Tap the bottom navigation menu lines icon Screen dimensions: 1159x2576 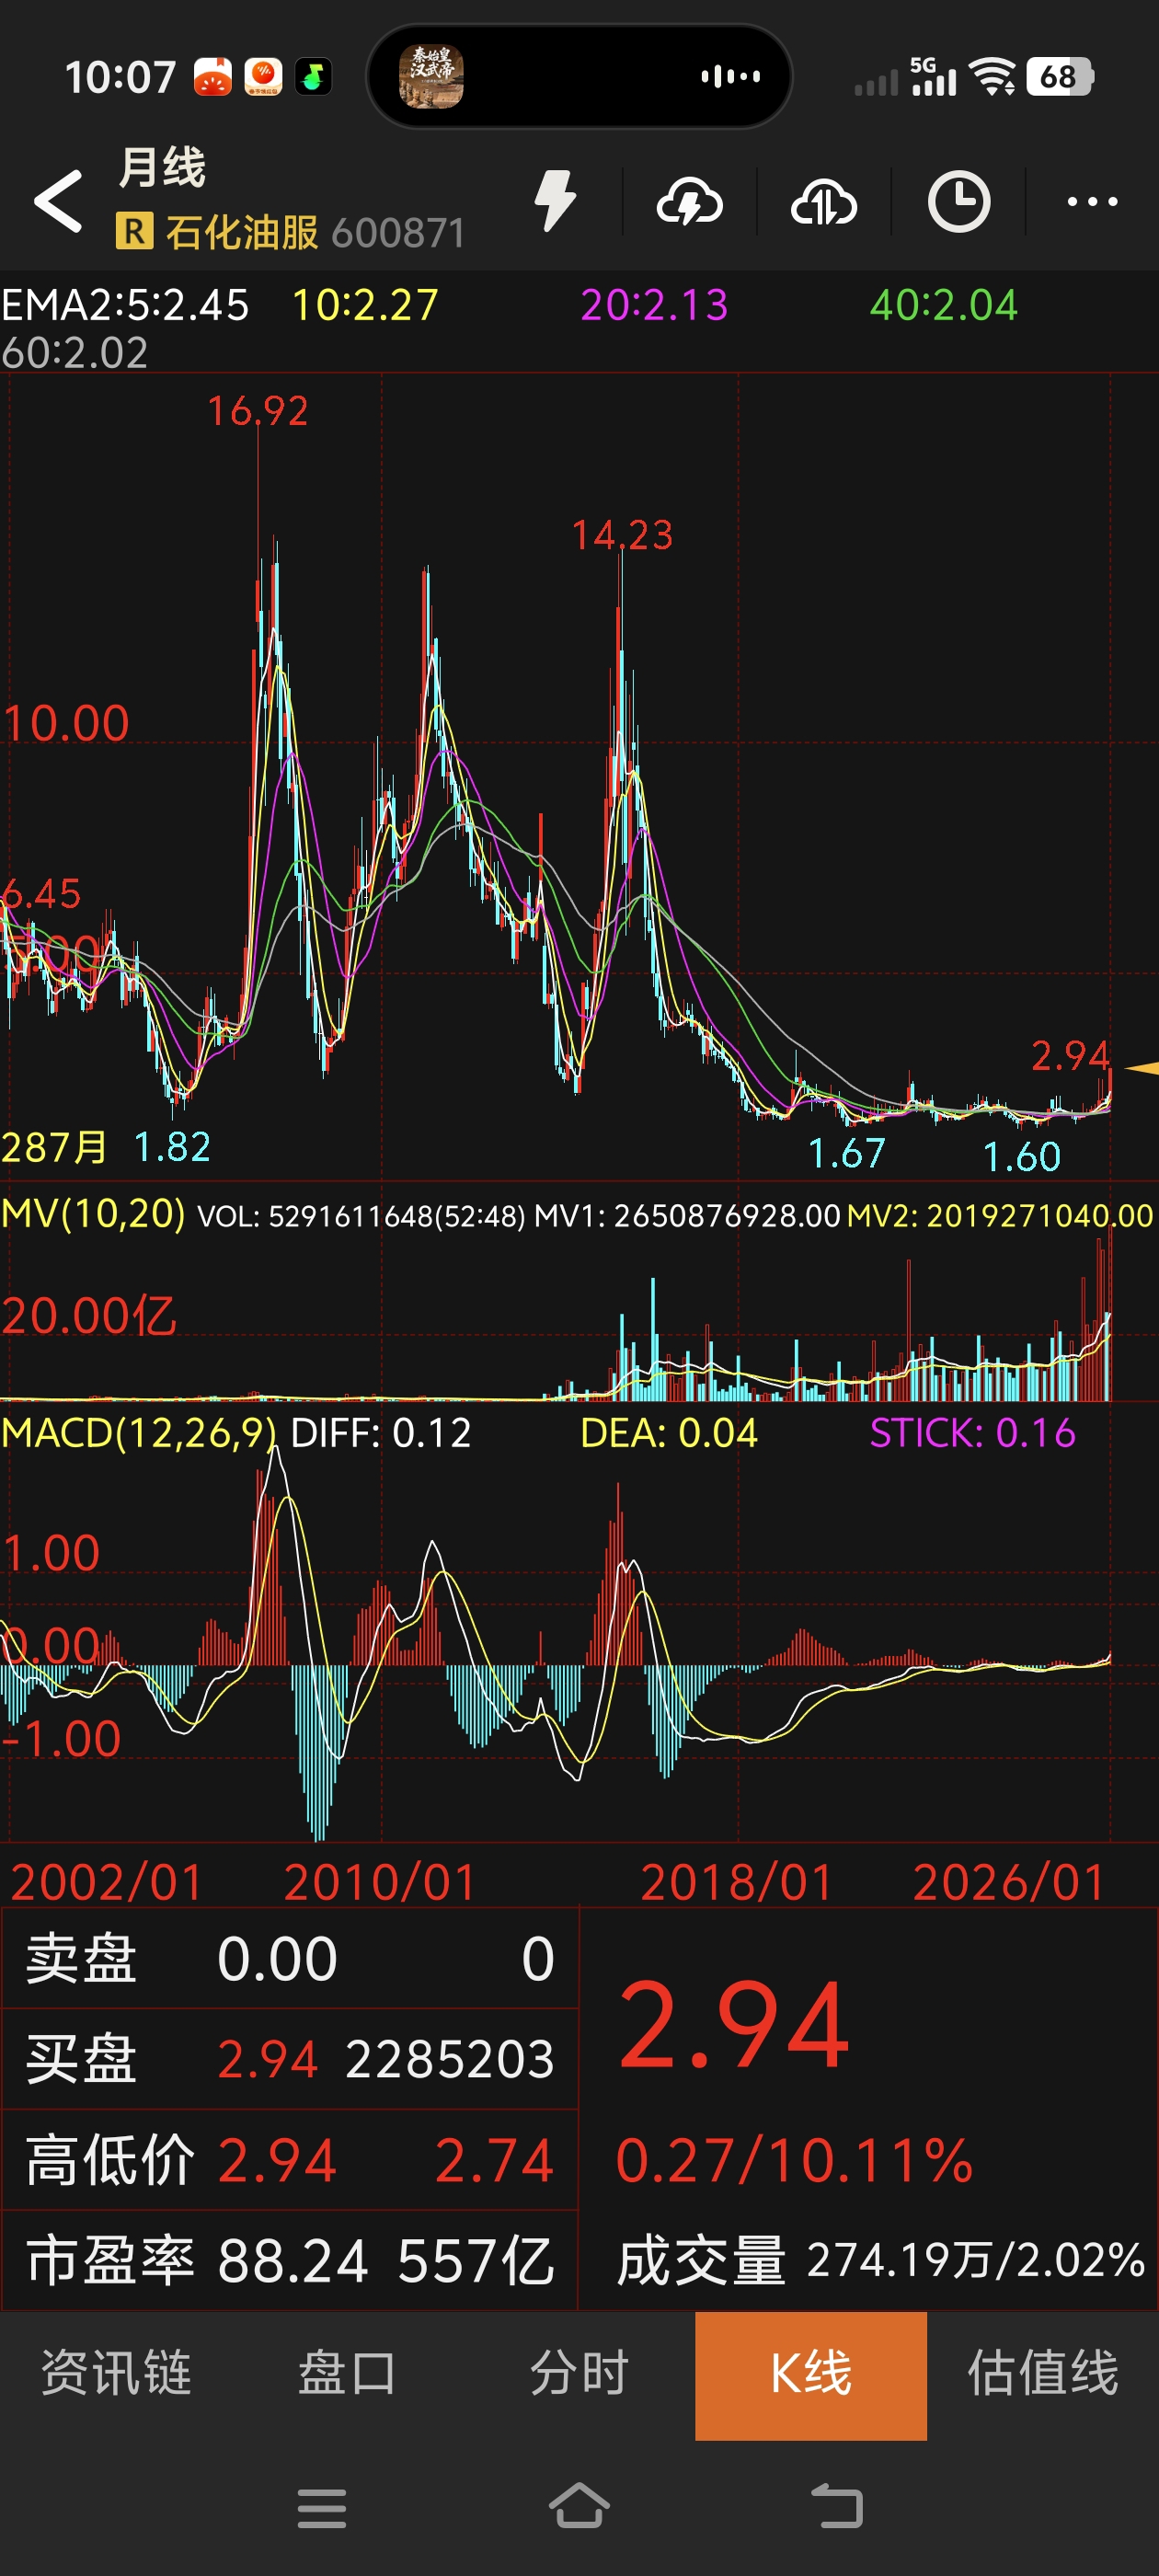pyautogui.click(x=322, y=2508)
